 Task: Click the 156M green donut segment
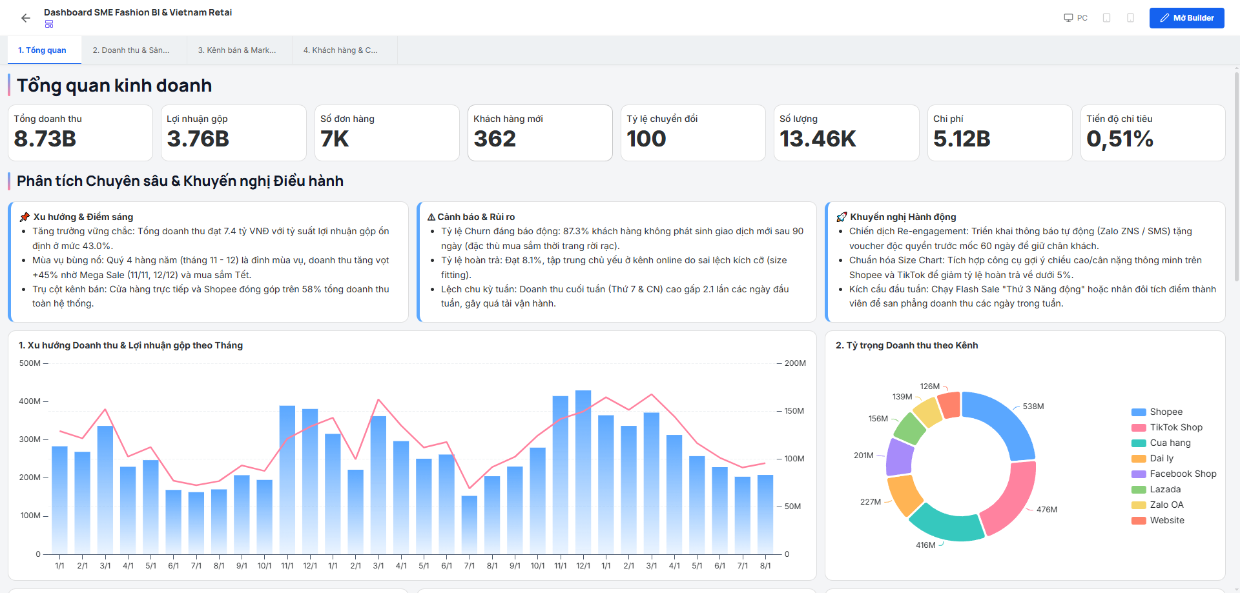click(909, 427)
